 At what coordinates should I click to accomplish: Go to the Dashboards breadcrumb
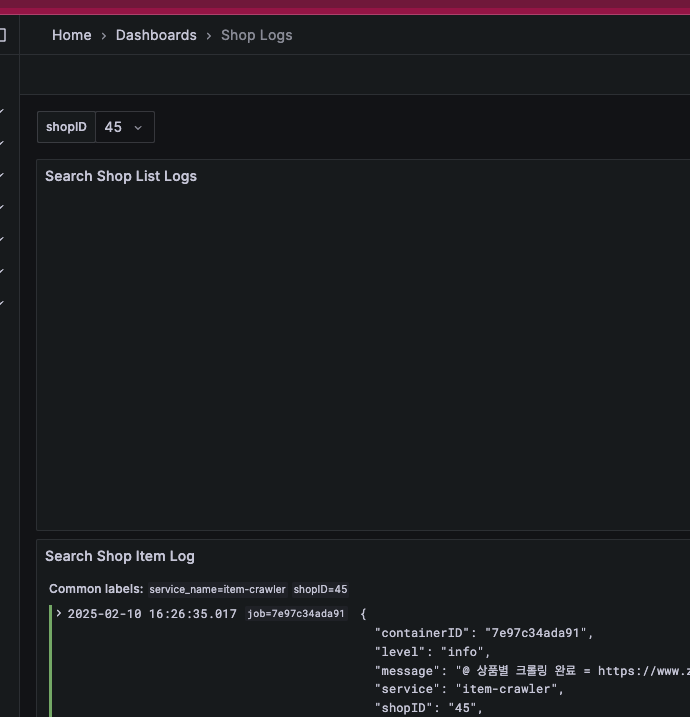[x=156, y=35]
